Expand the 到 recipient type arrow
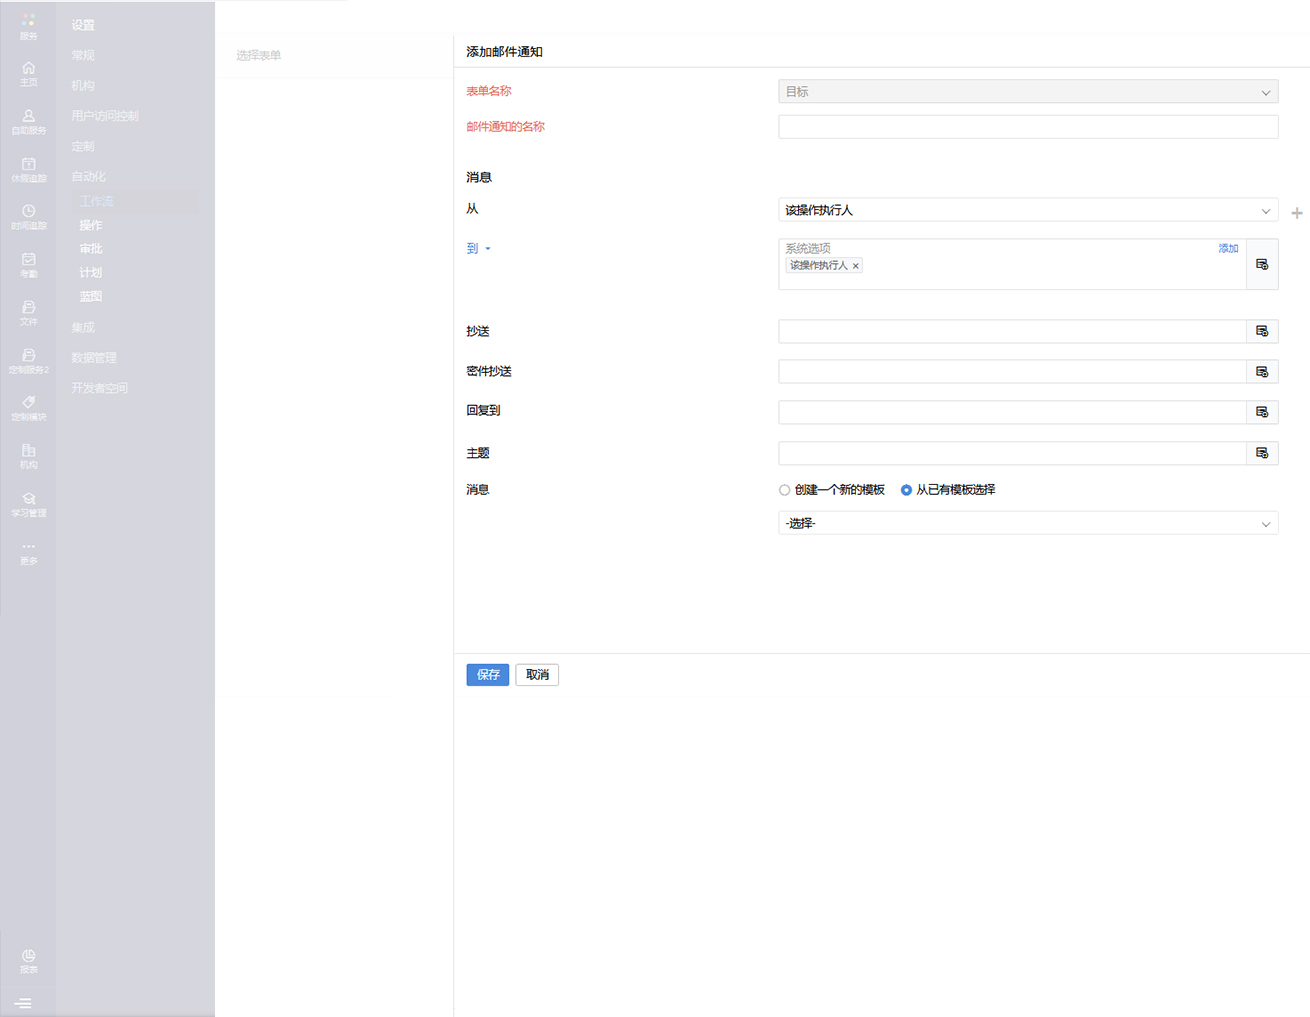 (488, 249)
